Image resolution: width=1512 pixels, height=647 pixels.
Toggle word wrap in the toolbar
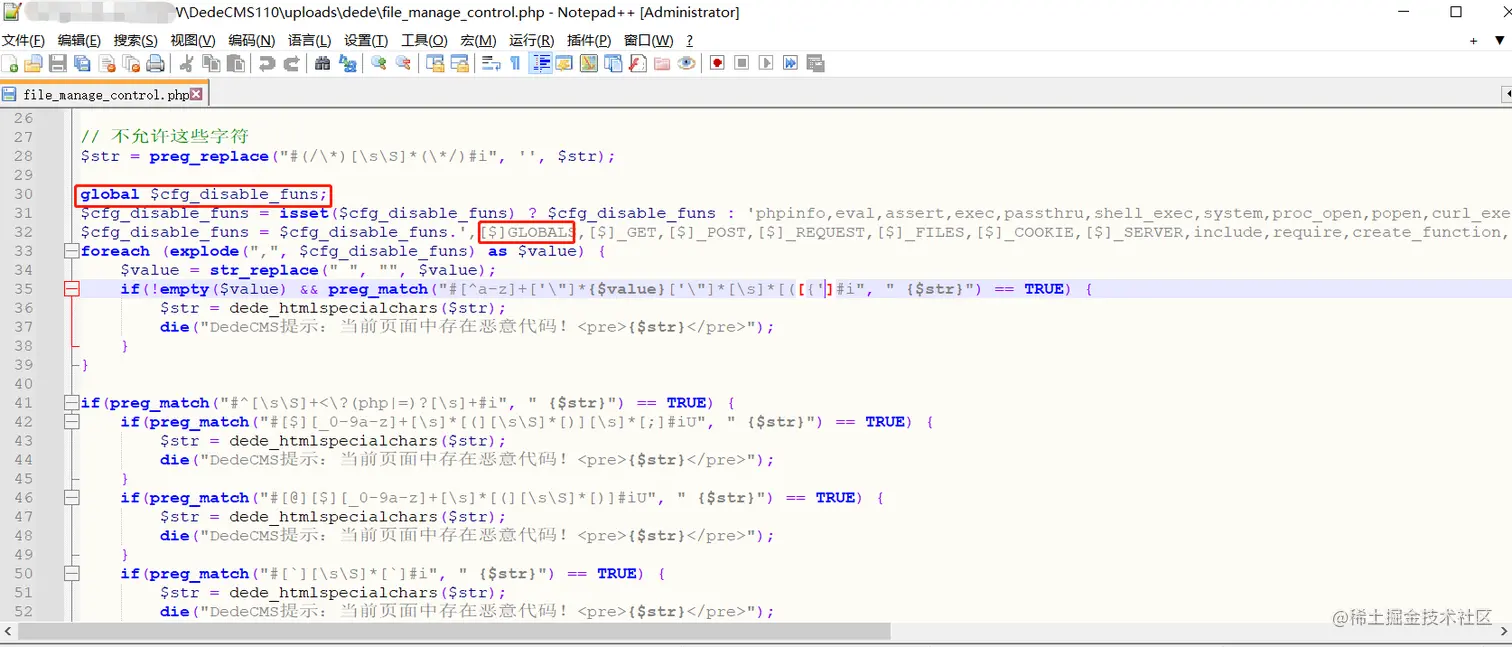[491, 63]
